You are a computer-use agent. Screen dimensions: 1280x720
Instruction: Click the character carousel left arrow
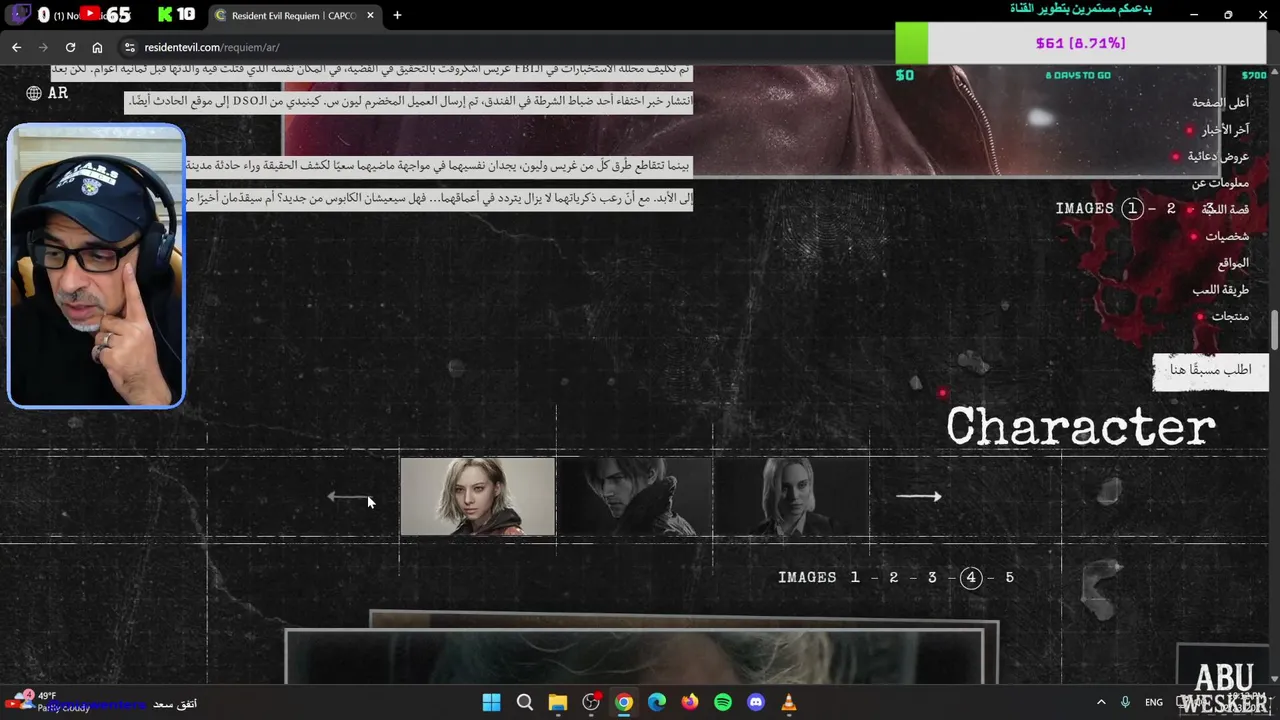click(348, 496)
